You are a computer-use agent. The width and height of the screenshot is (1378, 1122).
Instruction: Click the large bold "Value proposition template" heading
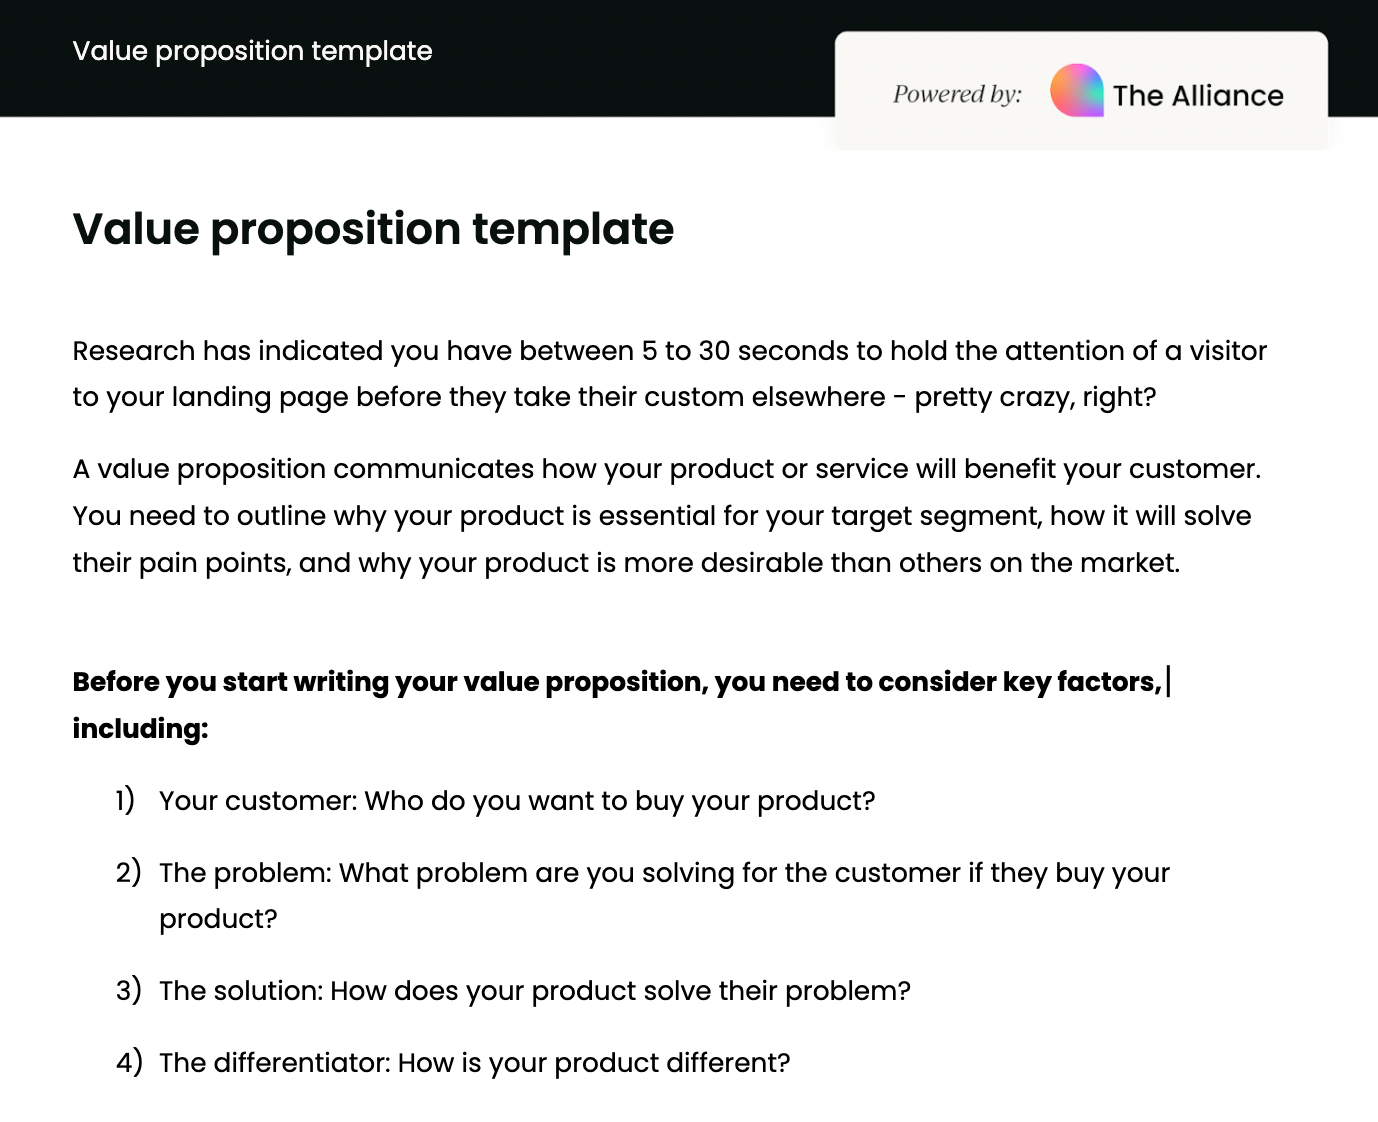click(x=373, y=229)
